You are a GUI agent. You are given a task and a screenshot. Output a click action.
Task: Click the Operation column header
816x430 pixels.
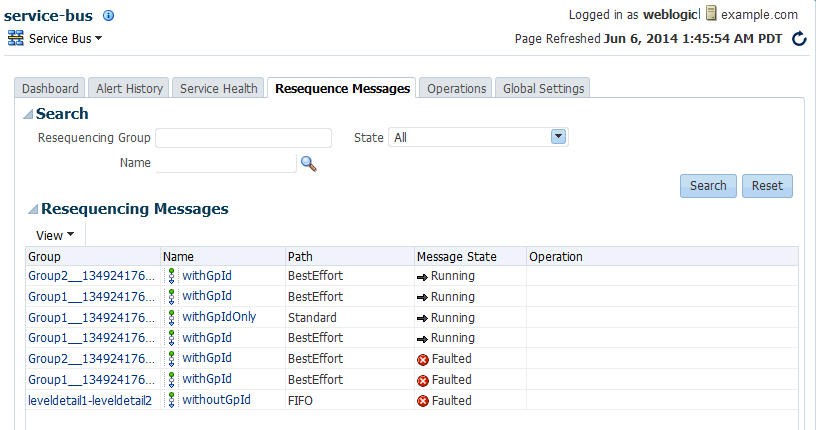click(x=662, y=257)
